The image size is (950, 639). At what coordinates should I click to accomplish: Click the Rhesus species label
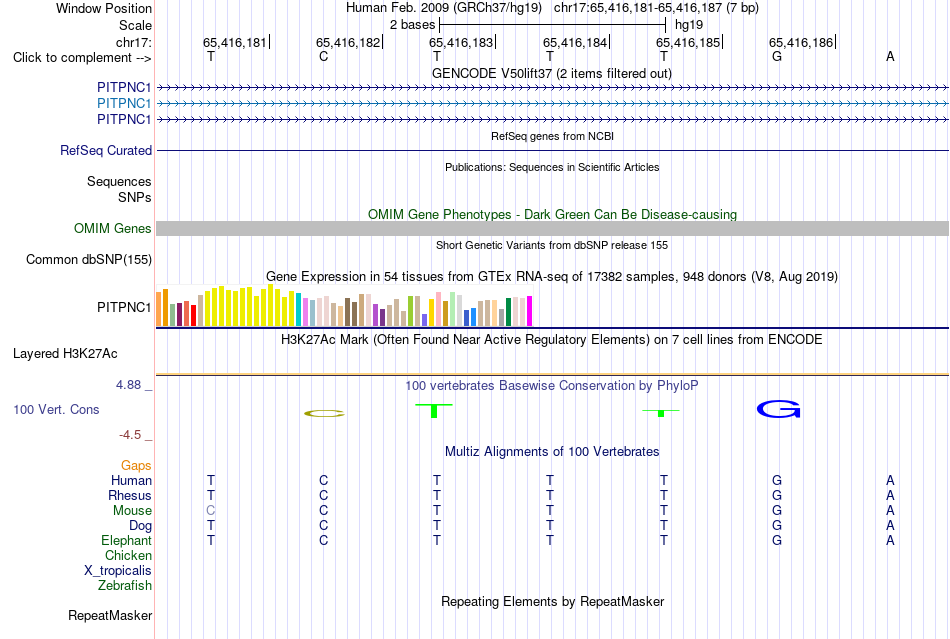click(130, 495)
